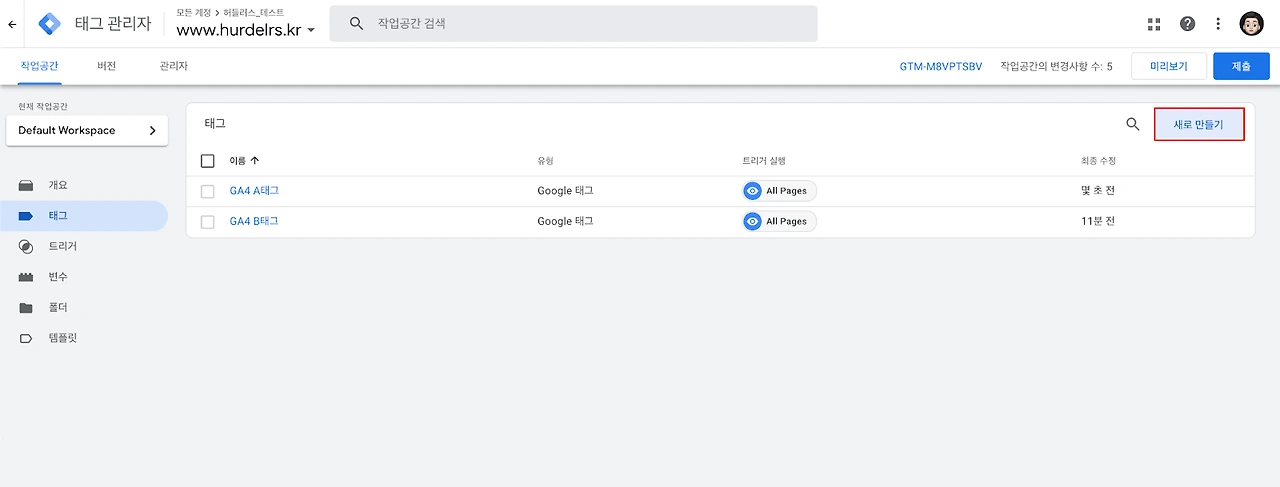Switch to the 버전 tab
Image resolution: width=1280 pixels, height=487 pixels.
pyautogui.click(x=106, y=66)
